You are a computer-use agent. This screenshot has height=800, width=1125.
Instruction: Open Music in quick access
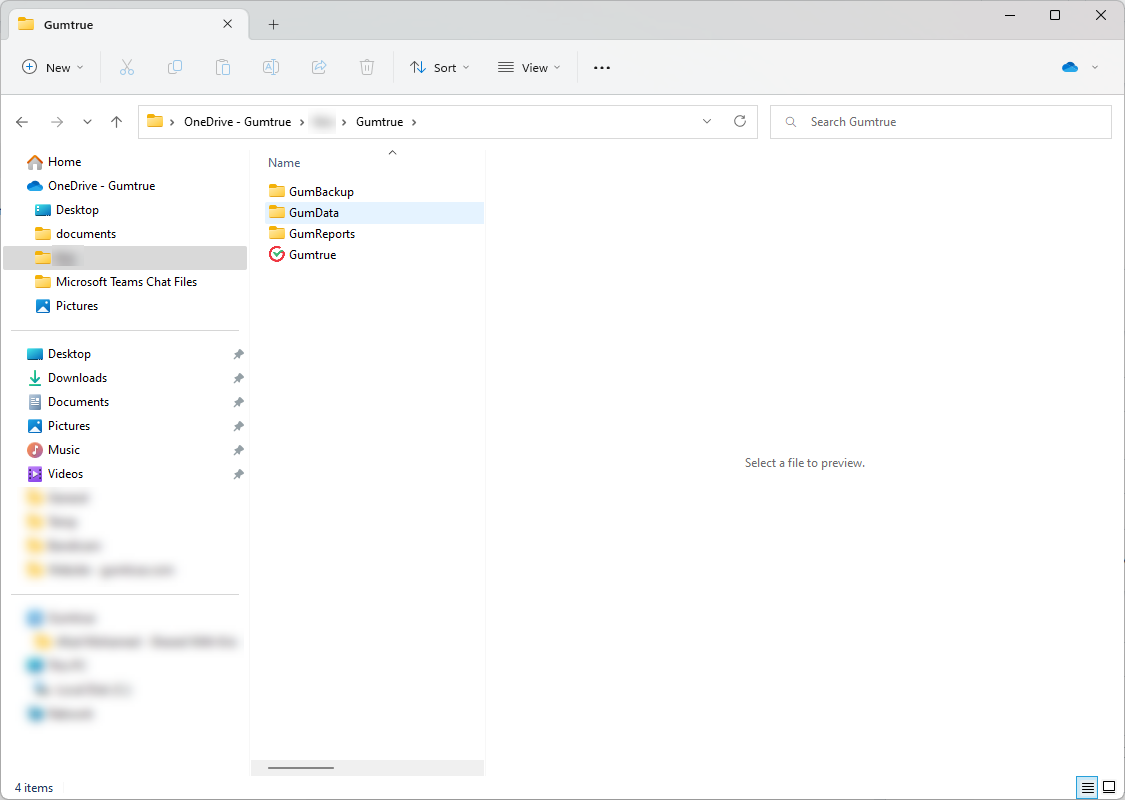[x=53, y=450]
